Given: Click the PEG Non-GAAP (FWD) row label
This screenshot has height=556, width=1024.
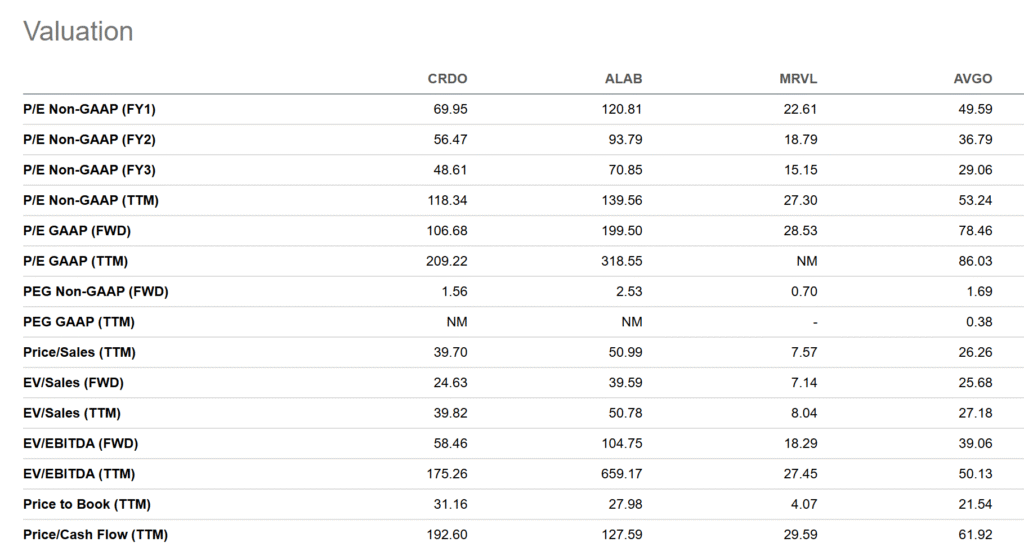Looking at the screenshot, I should coord(95,292).
